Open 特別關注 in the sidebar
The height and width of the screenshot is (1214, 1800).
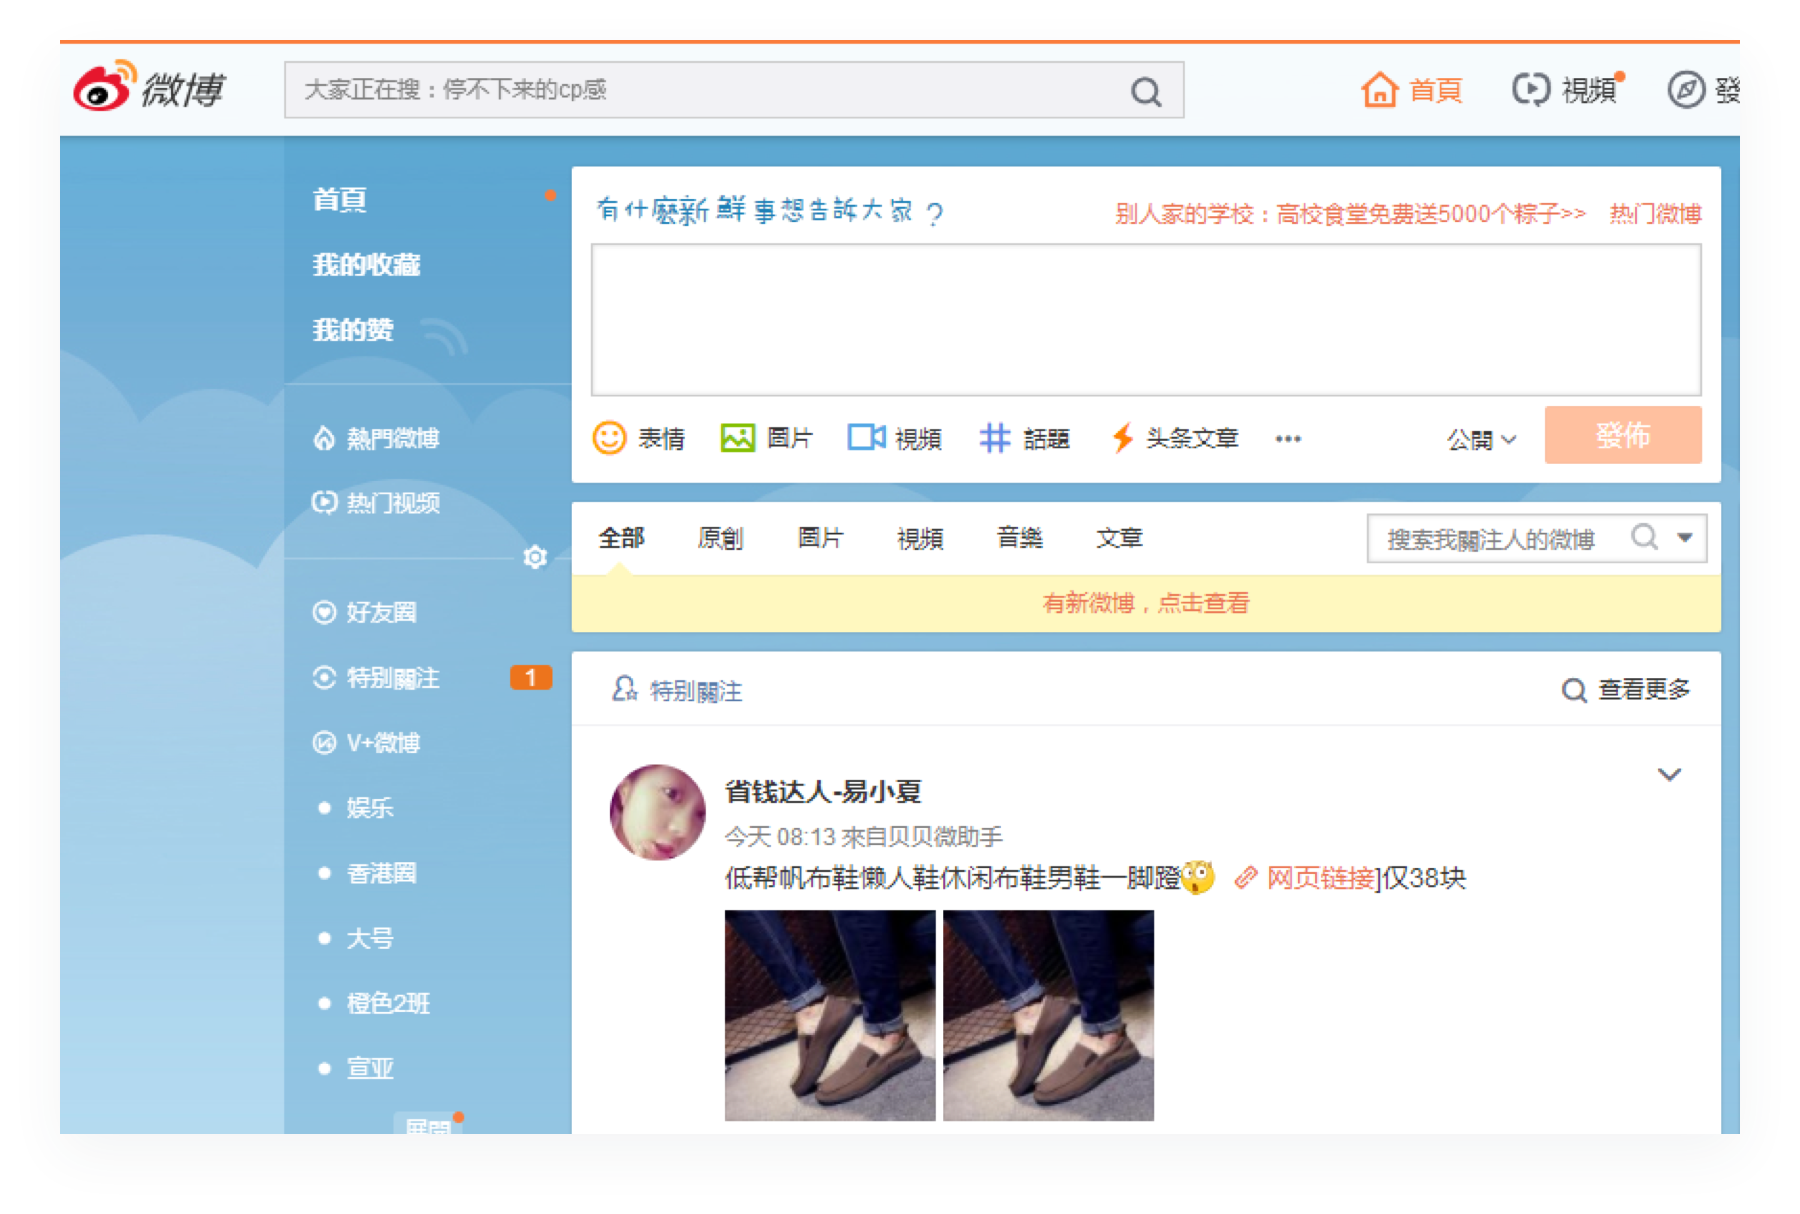coord(392,678)
